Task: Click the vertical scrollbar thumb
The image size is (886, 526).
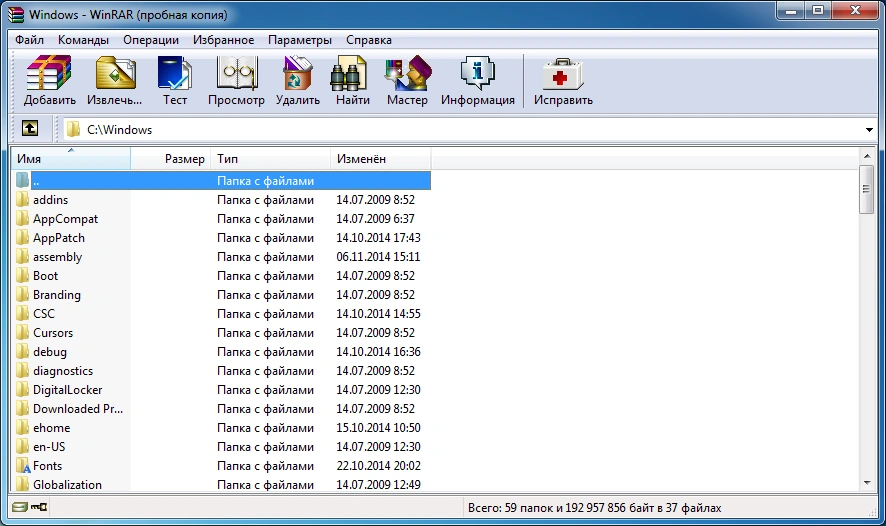Action: click(866, 189)
